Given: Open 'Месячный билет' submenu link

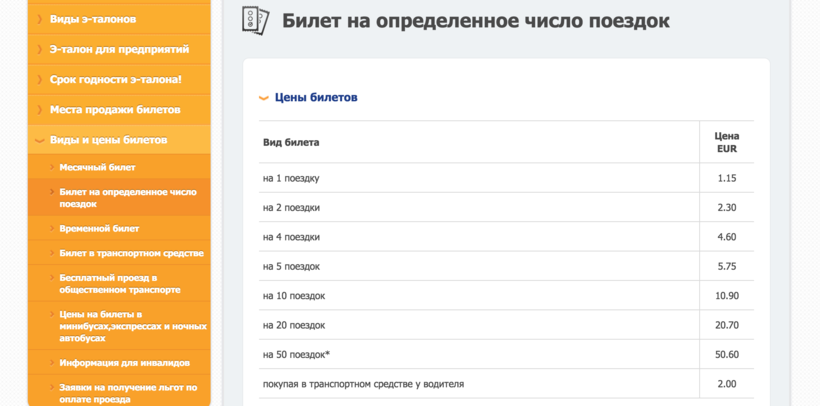Looking at the screenshot, I should (x=97, y=167).
